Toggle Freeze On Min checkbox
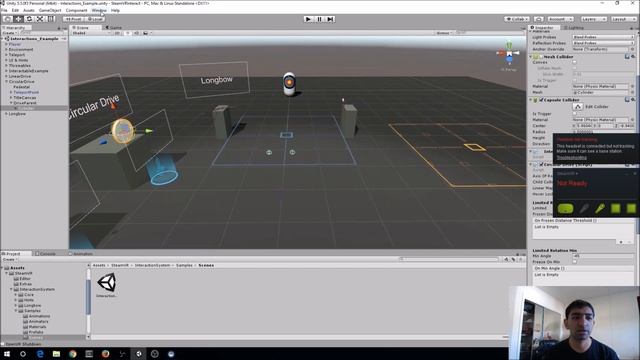 click(575, 262)
